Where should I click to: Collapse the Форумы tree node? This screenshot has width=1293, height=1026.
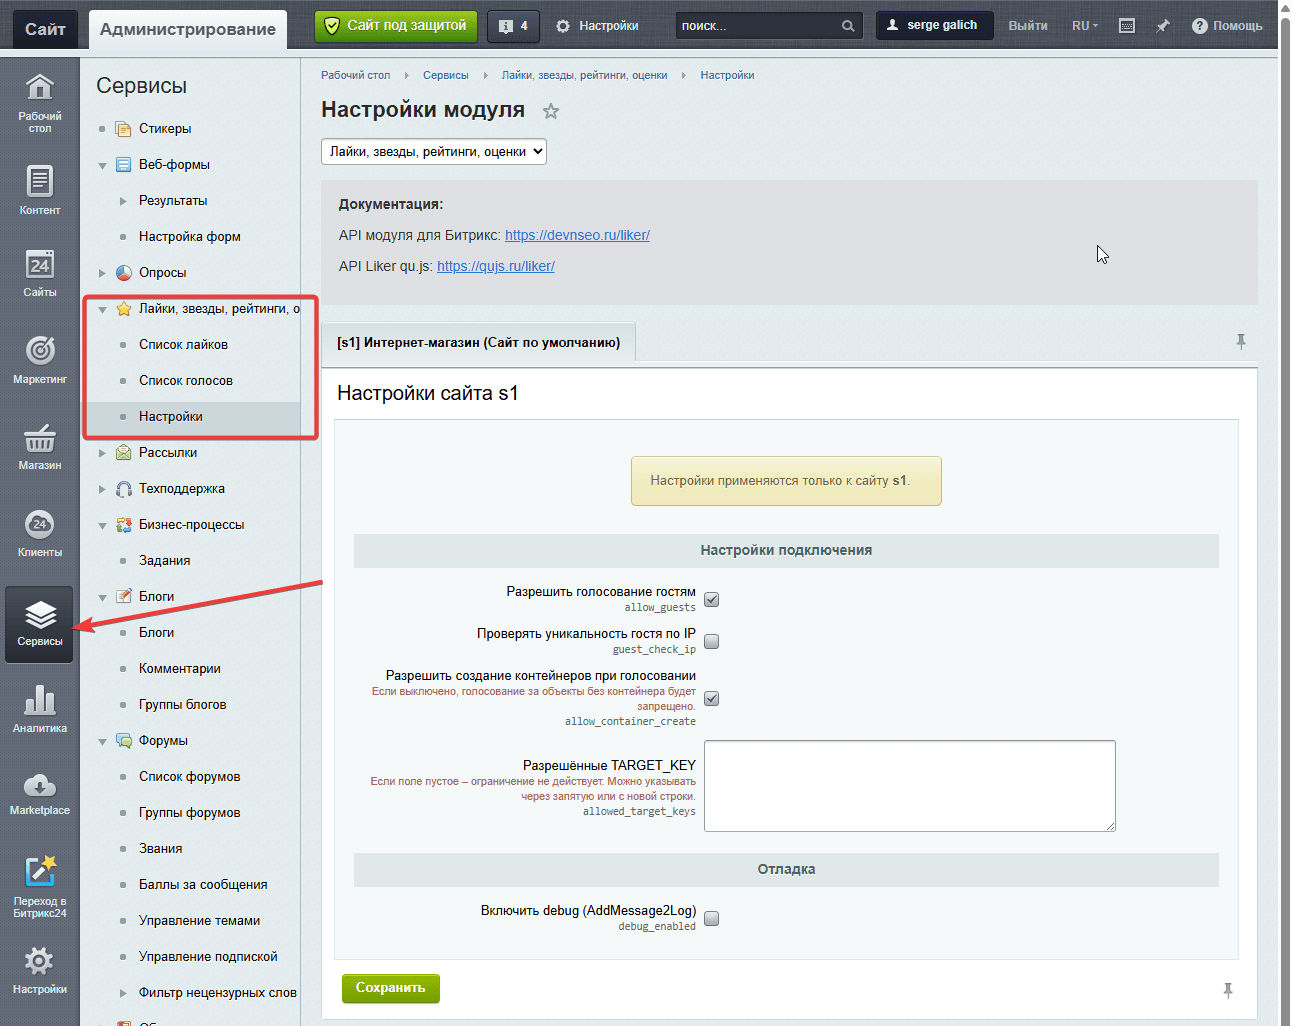pos(102,741)
